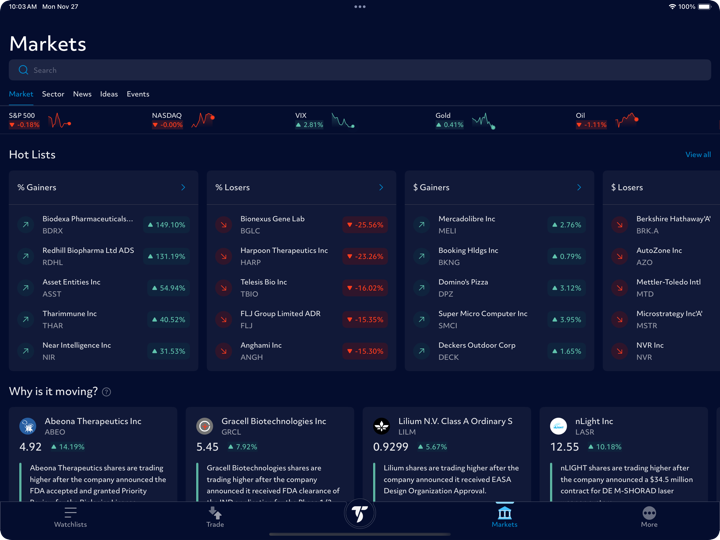Tap the magnifier icon in search bar
720x540 pixels.
click(23, 70)
